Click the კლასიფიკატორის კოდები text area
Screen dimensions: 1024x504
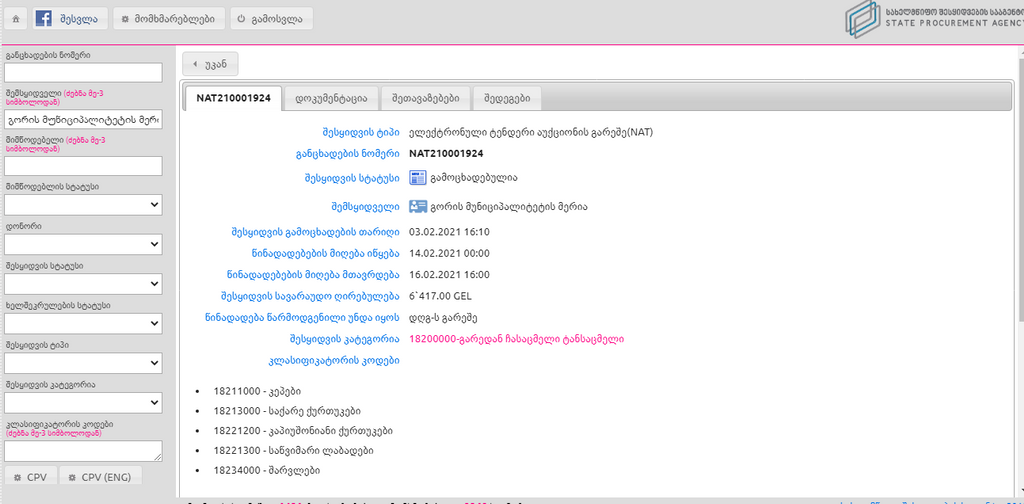83,451
